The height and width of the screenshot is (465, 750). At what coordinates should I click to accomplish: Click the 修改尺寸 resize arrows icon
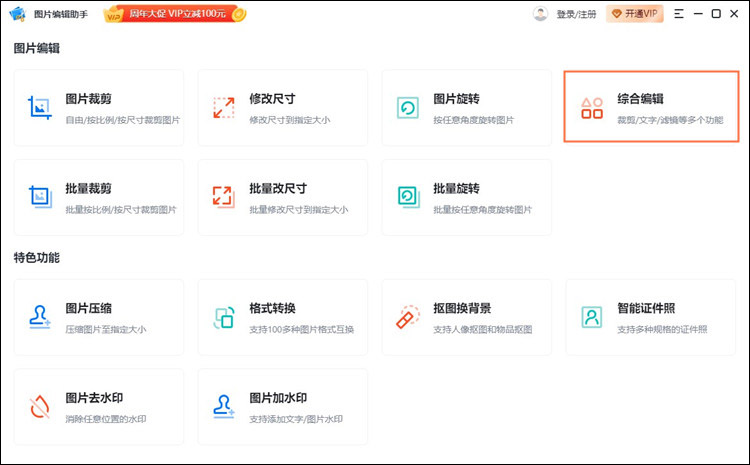point(224,108)
